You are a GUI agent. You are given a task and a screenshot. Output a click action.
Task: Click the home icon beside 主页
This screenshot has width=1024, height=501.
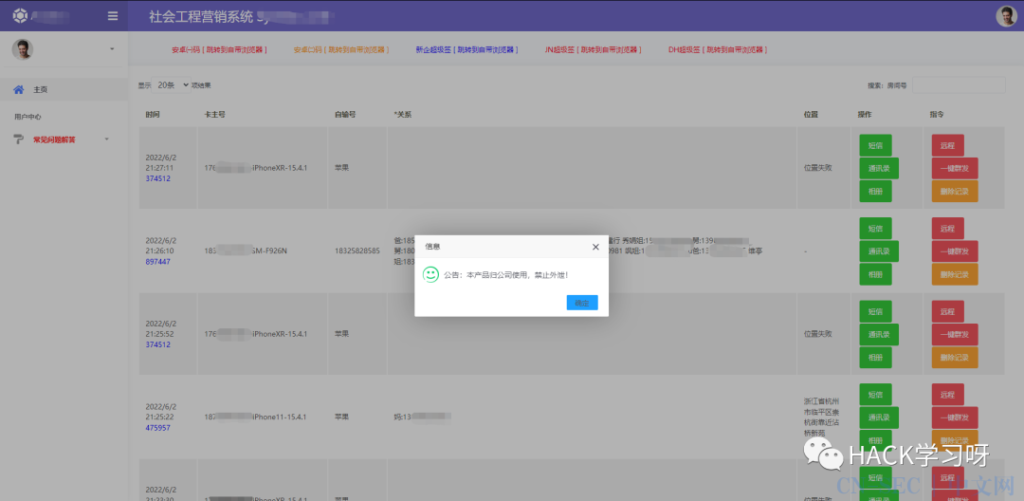18,89
